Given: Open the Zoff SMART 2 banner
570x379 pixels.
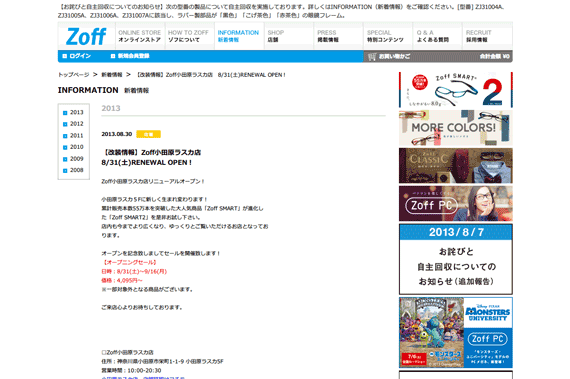Looking at the screenshot, I should [455, 90].
